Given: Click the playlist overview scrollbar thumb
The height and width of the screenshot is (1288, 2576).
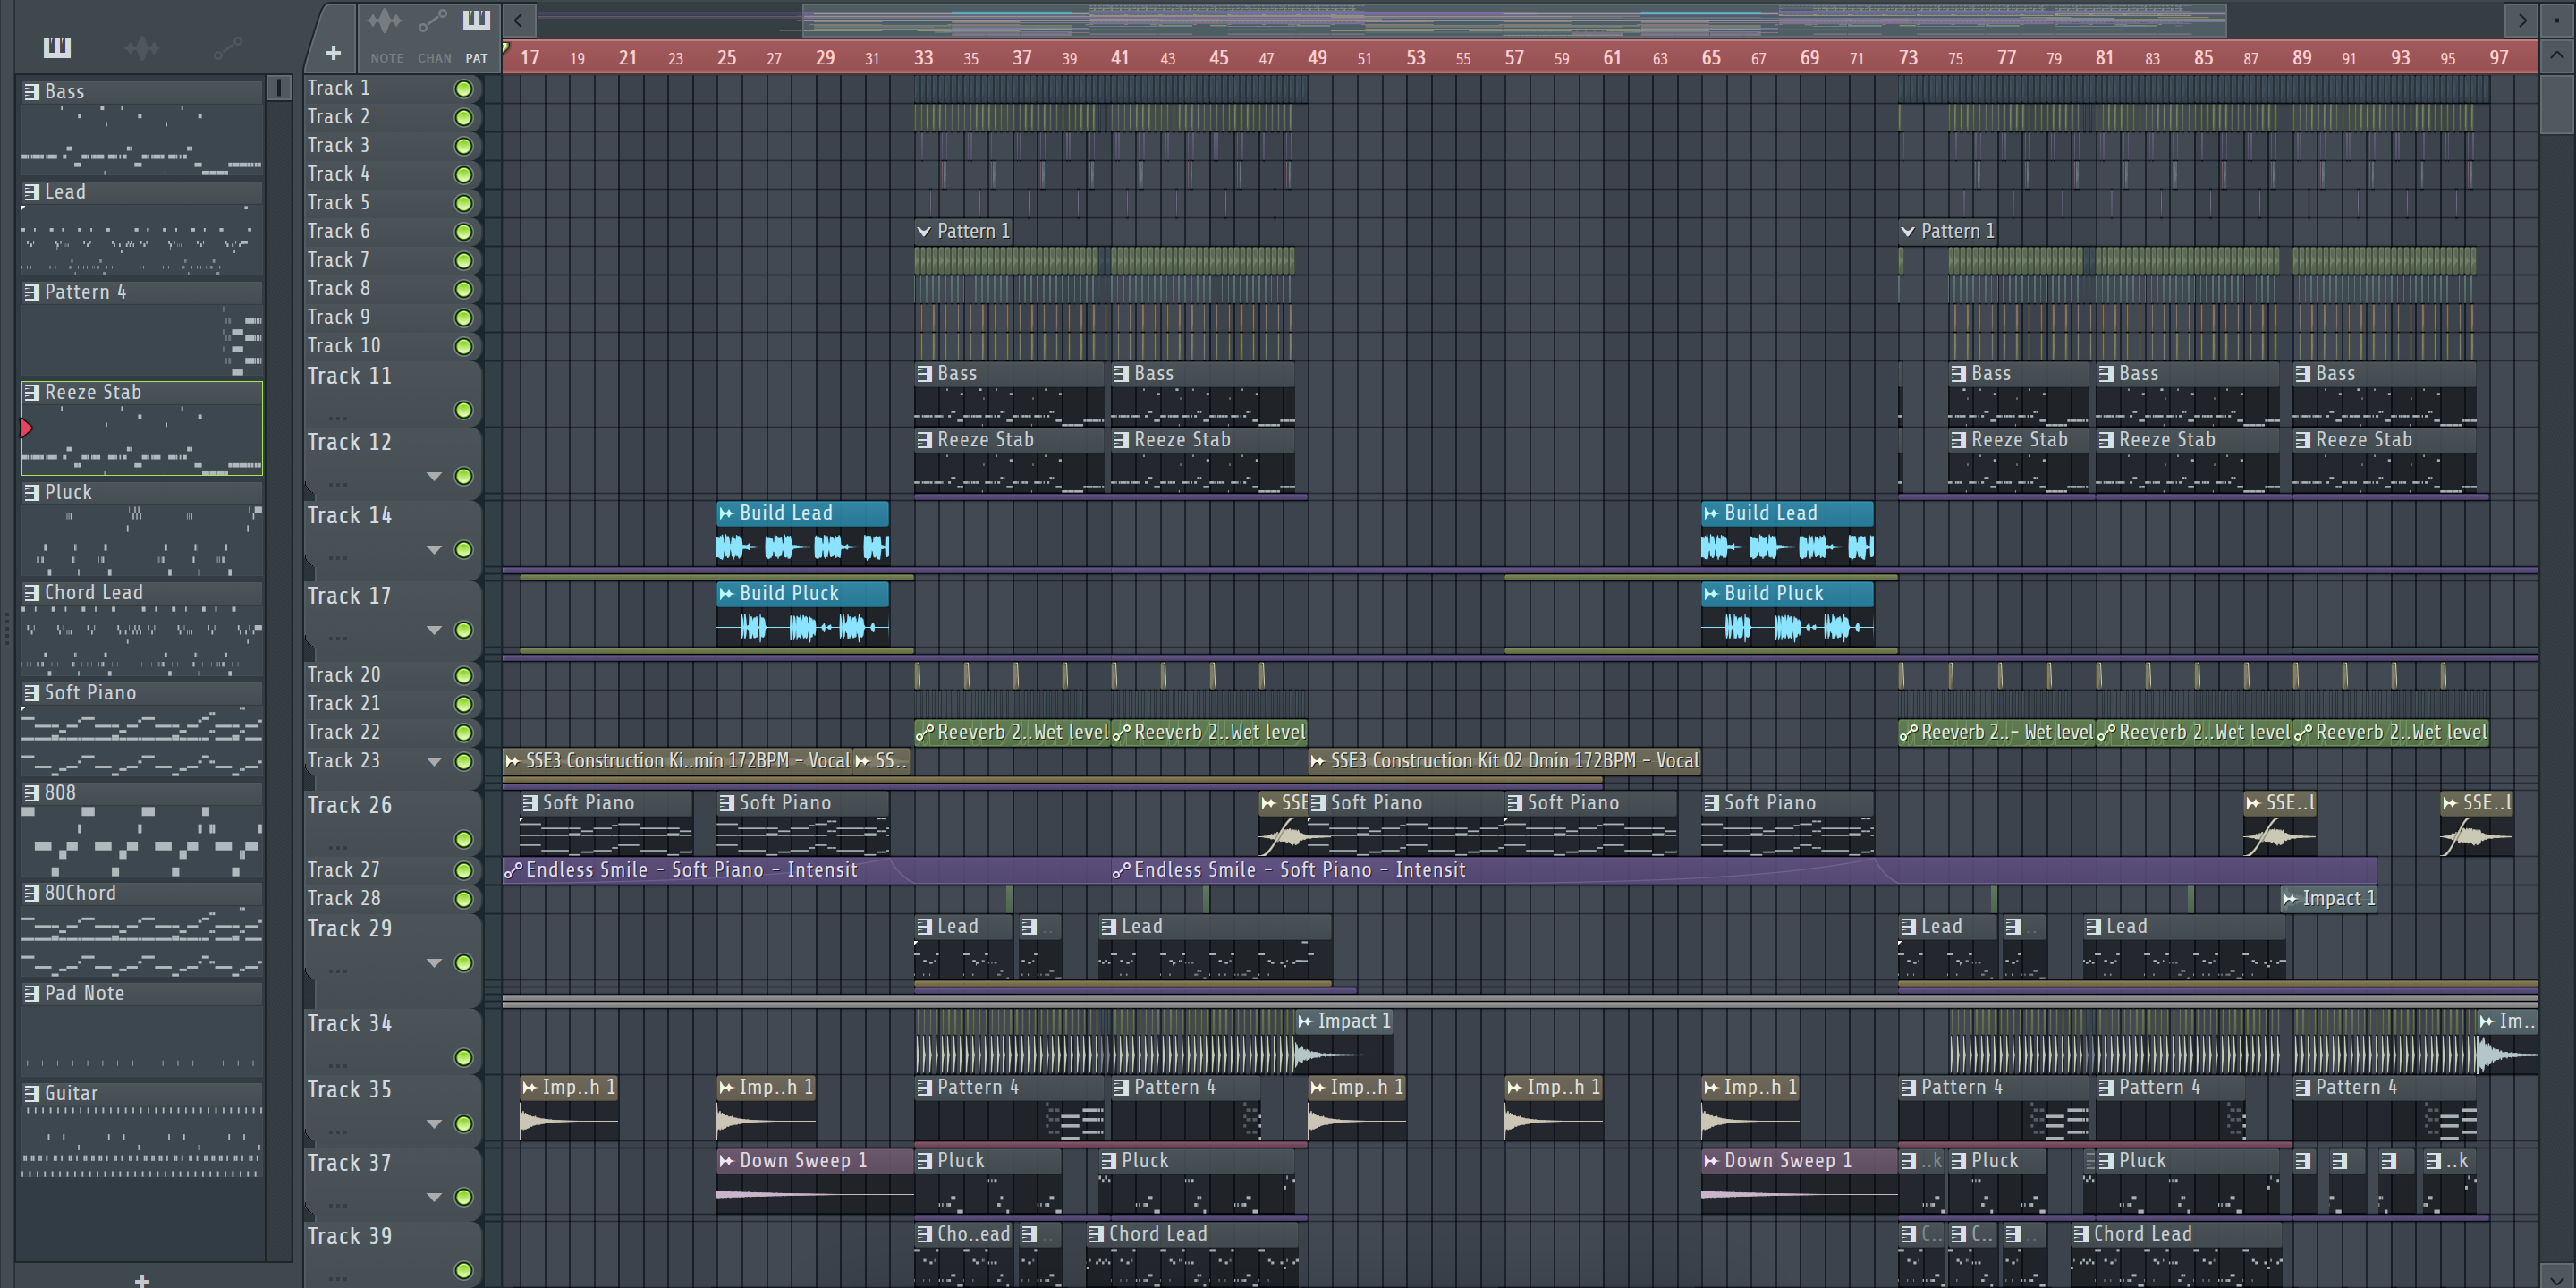Looking at the screenshot, I should pyautogui.click(x=1514, y=19).
